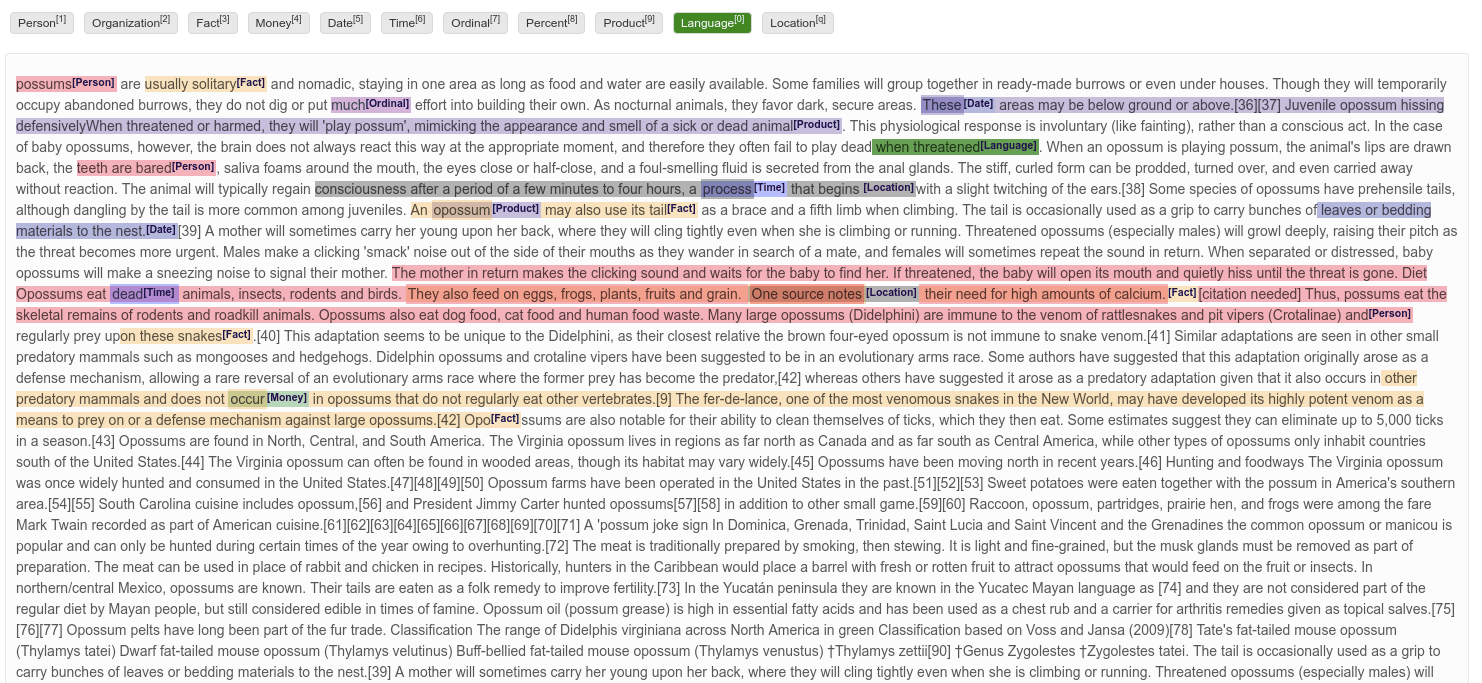
Task: Activate the Organization label
Action: 130,22
